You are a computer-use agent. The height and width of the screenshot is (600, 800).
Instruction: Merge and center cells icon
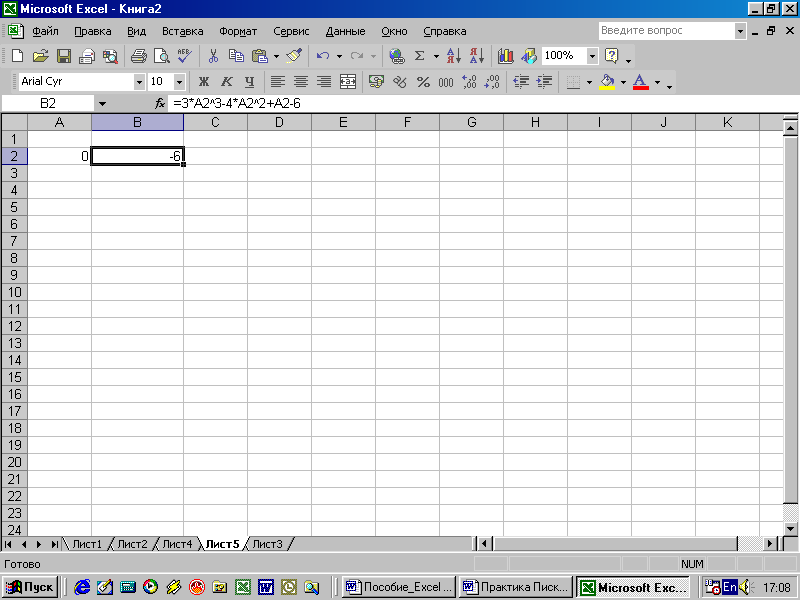coord(347,82)
